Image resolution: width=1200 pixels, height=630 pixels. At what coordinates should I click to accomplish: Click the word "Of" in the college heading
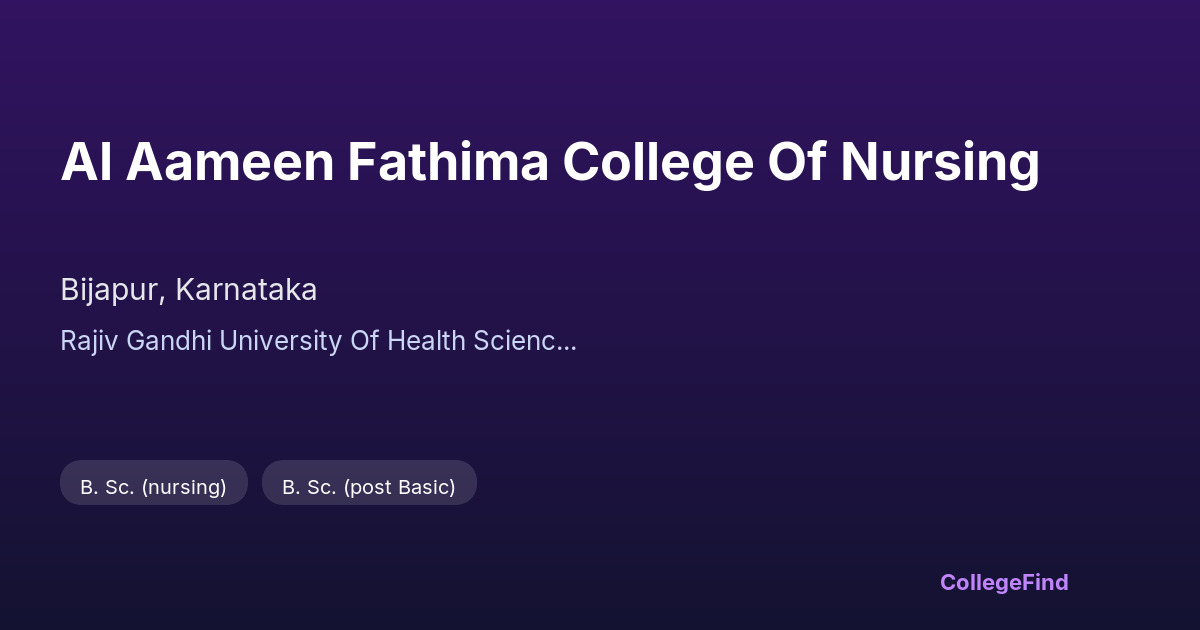796,163
